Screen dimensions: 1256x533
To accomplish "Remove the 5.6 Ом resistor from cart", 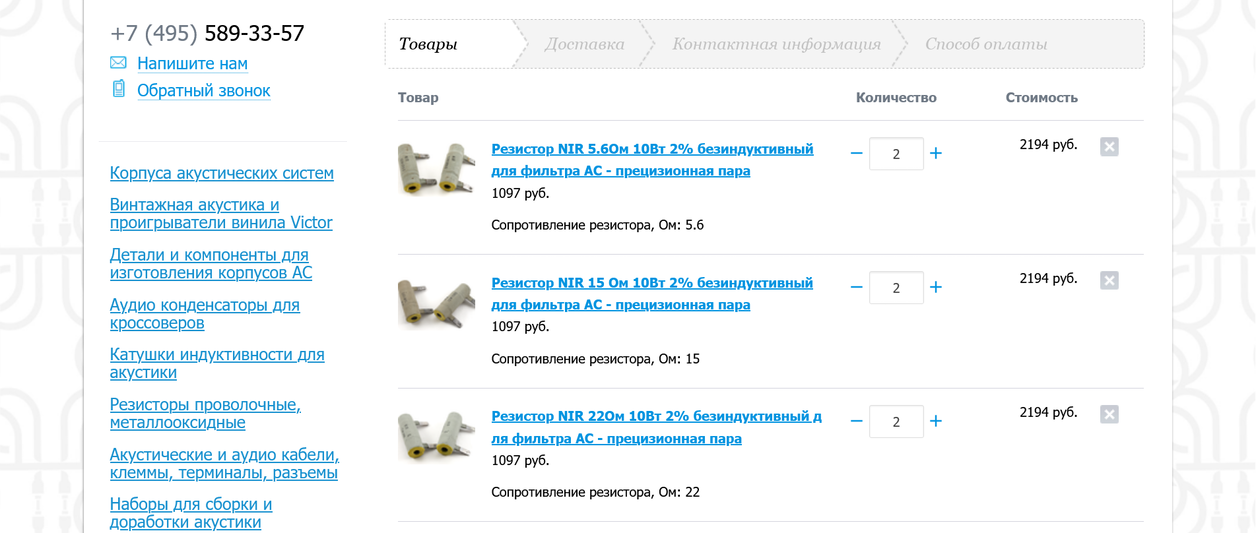I will click(1109, 147).
